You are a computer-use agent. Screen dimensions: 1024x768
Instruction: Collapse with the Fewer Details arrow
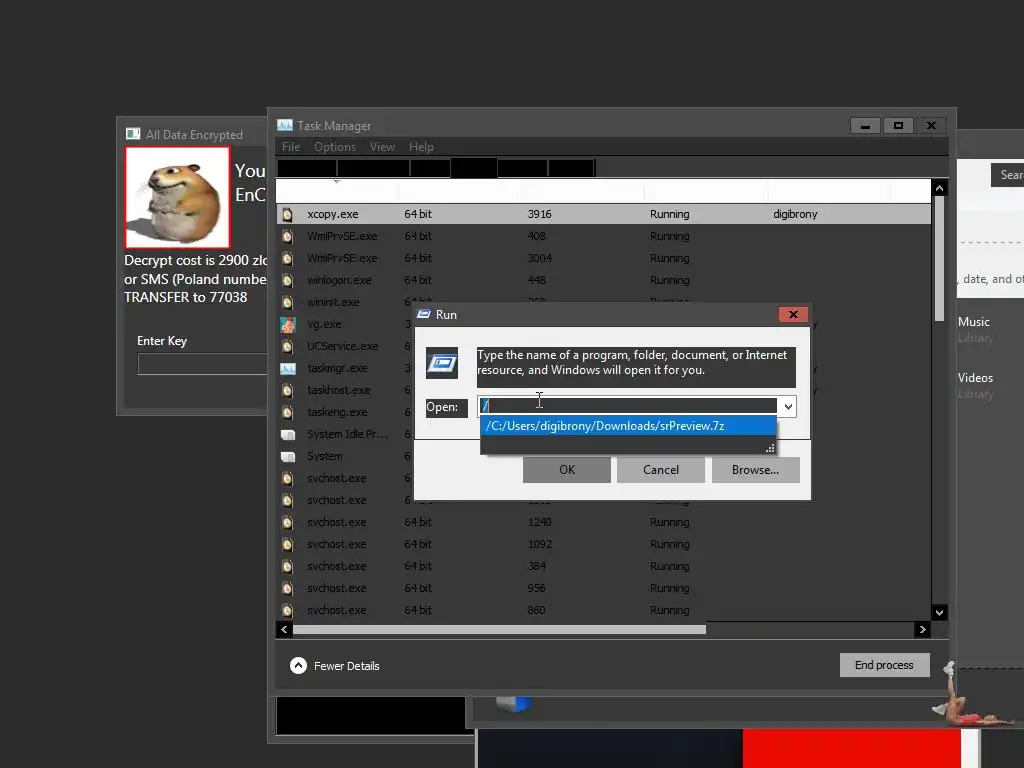click(298, 665)
